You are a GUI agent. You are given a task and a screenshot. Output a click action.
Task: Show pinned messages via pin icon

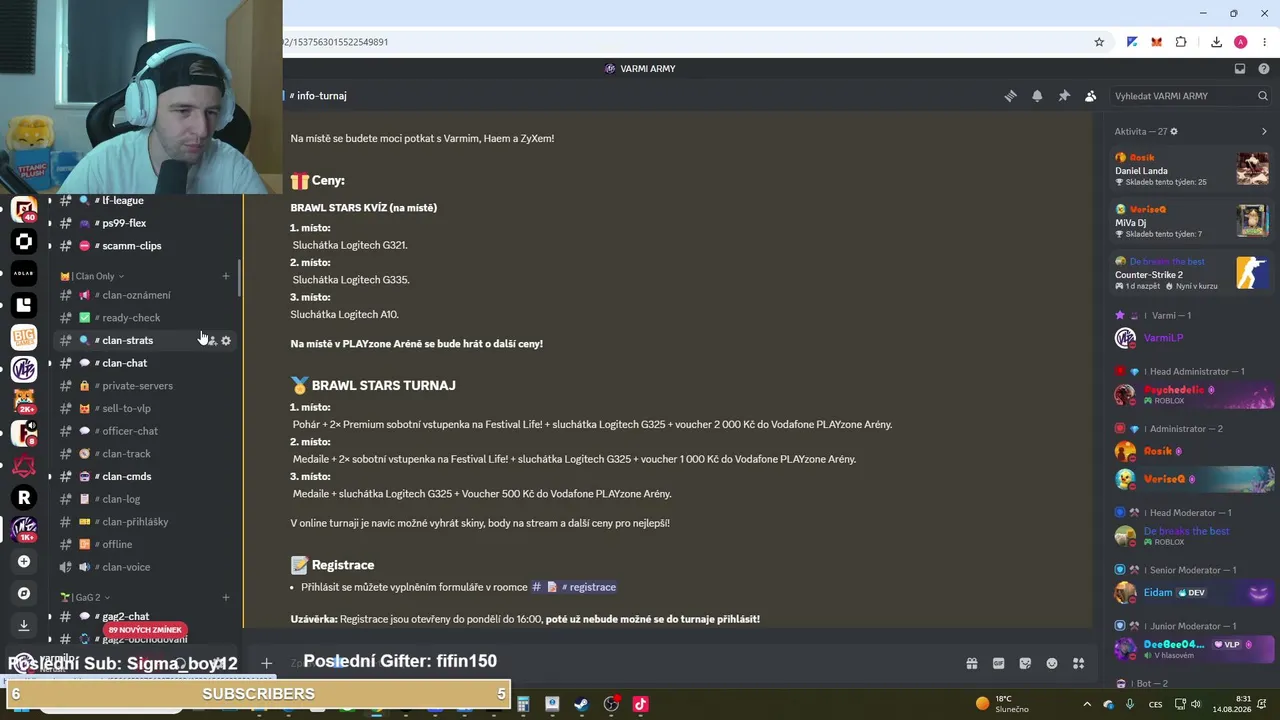tap(1064, 96)
